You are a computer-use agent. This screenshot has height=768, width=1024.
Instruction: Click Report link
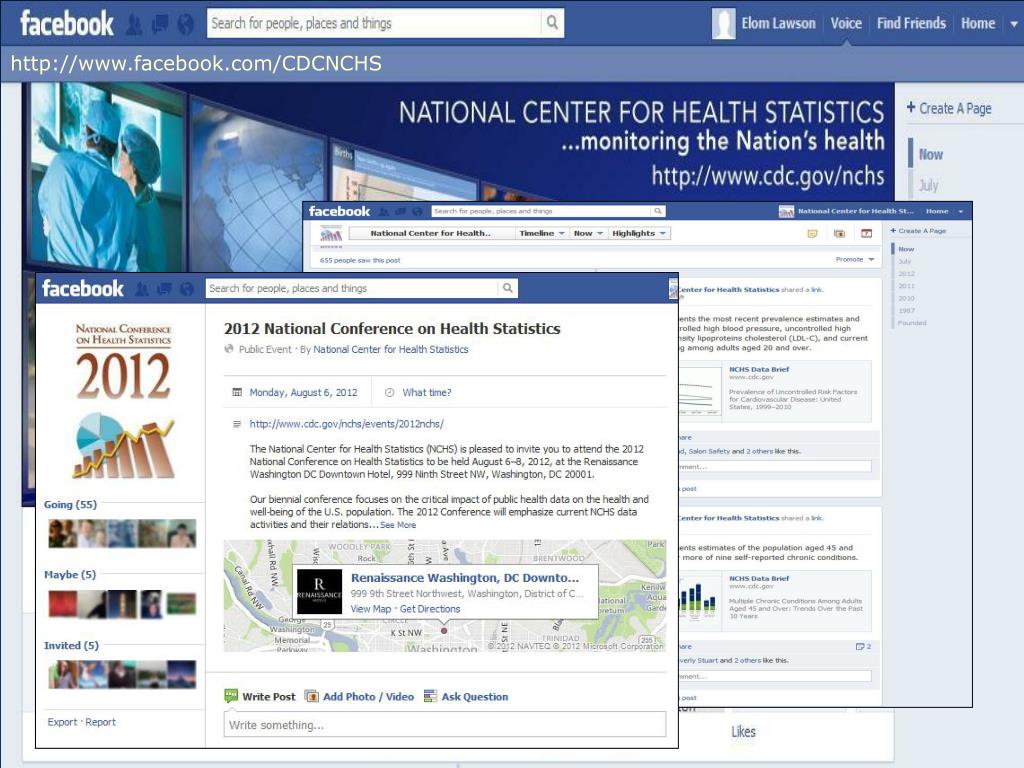click(101, 722)
